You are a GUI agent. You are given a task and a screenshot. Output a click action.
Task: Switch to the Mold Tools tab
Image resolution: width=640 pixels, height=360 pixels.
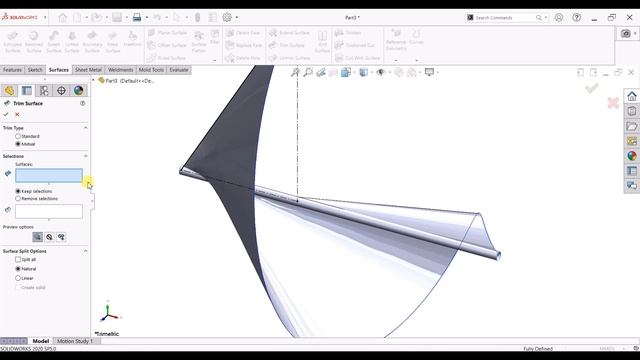(x=151, y=70)
